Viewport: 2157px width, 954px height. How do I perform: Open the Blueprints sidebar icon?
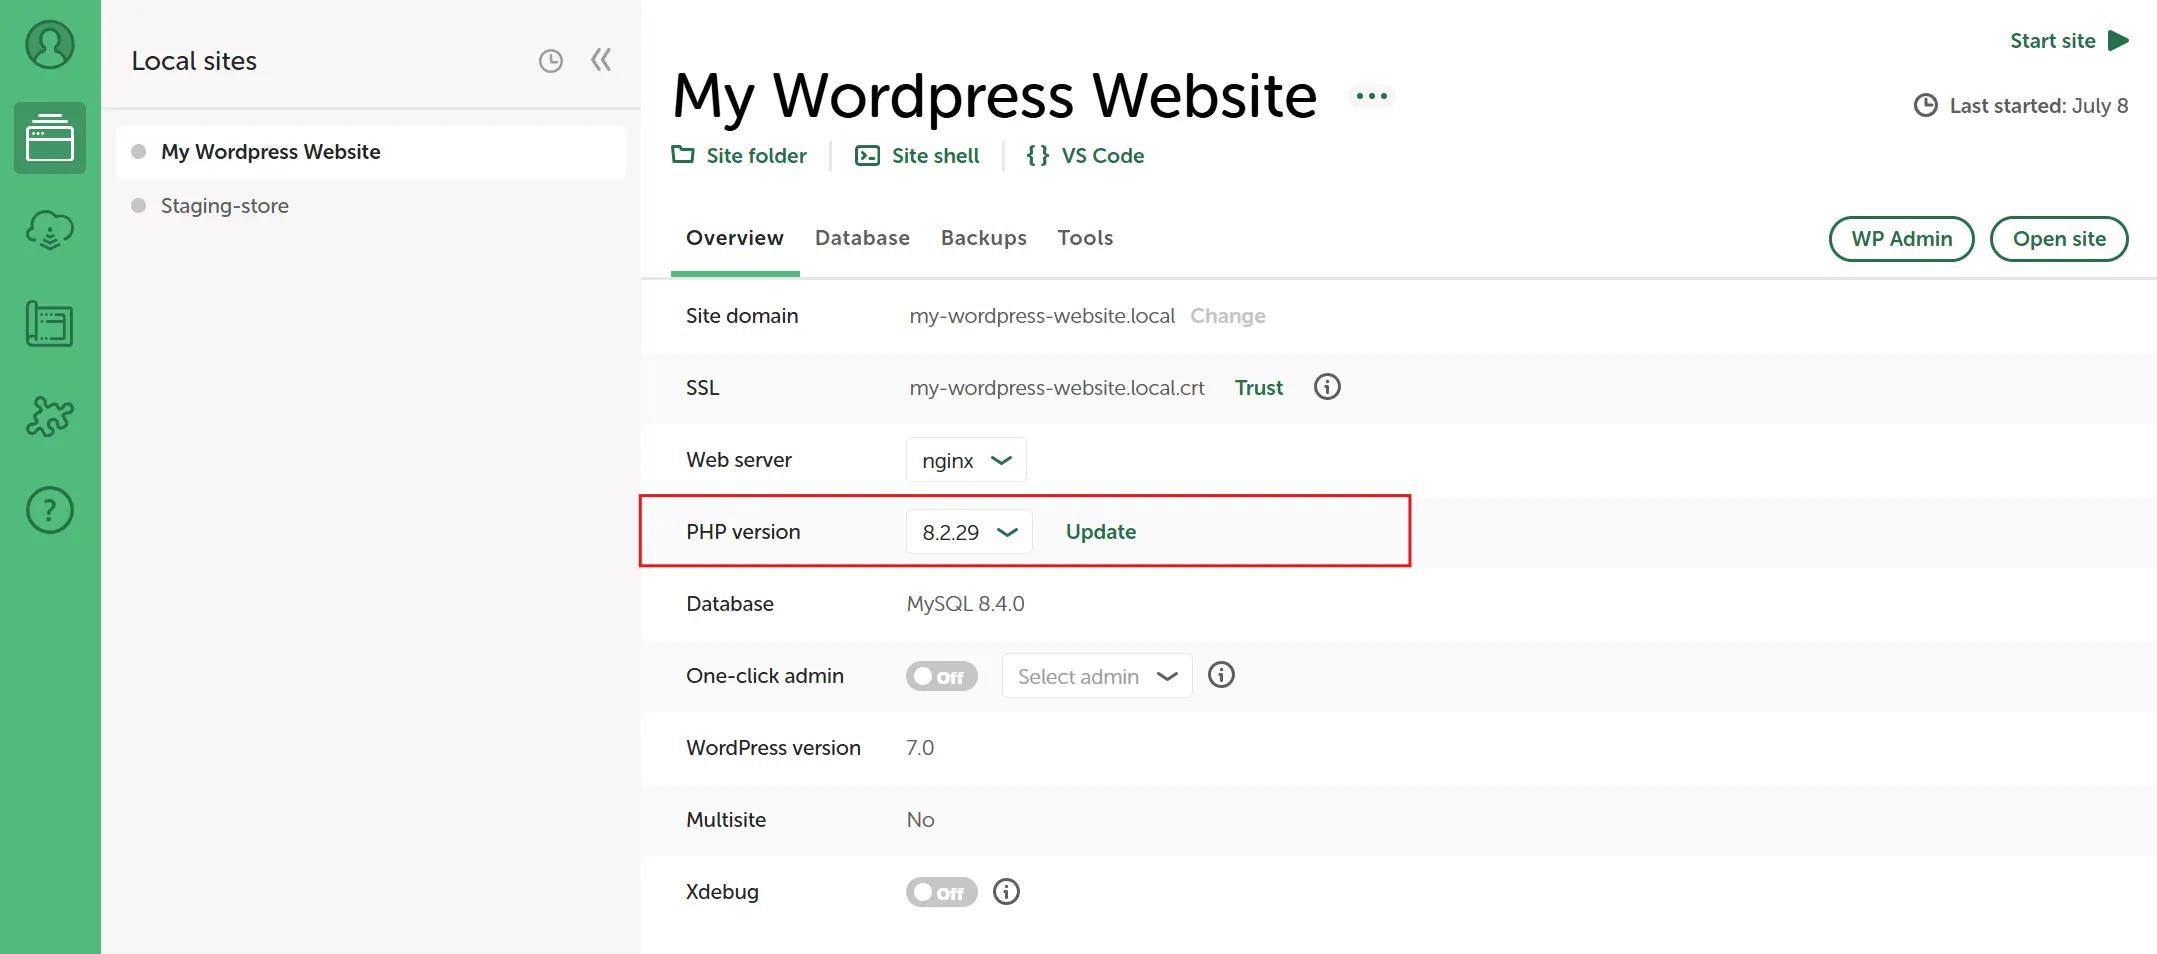tap(50, 324)
